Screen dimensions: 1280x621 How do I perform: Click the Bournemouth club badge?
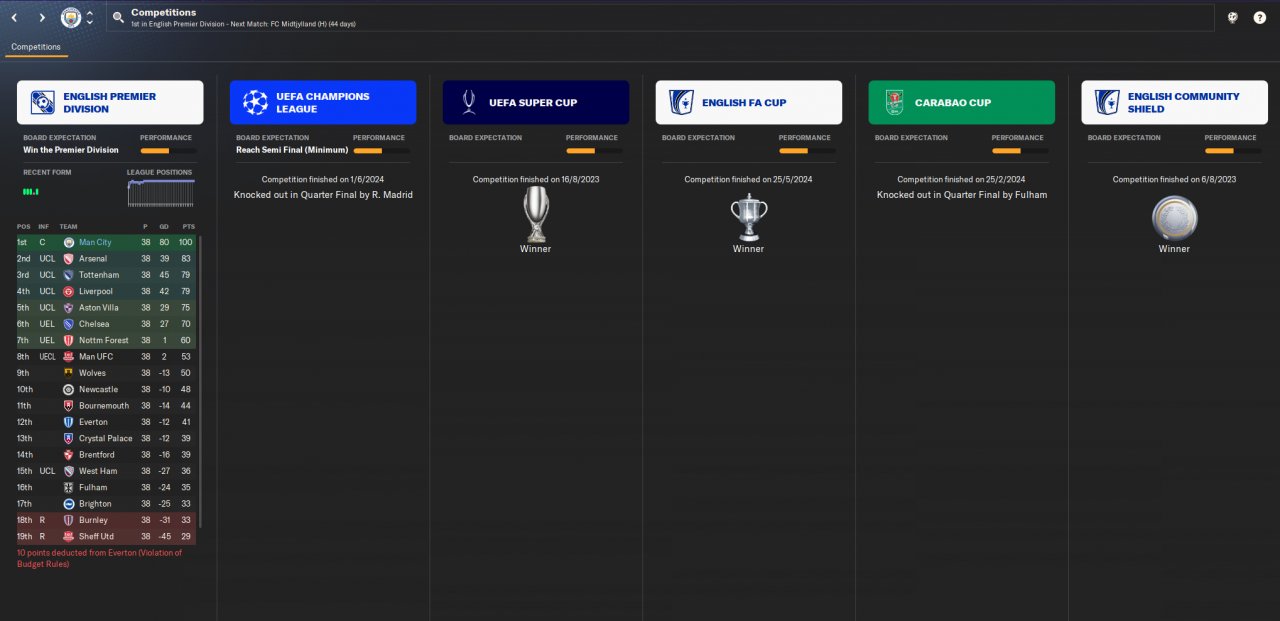[x=68, y=405]
